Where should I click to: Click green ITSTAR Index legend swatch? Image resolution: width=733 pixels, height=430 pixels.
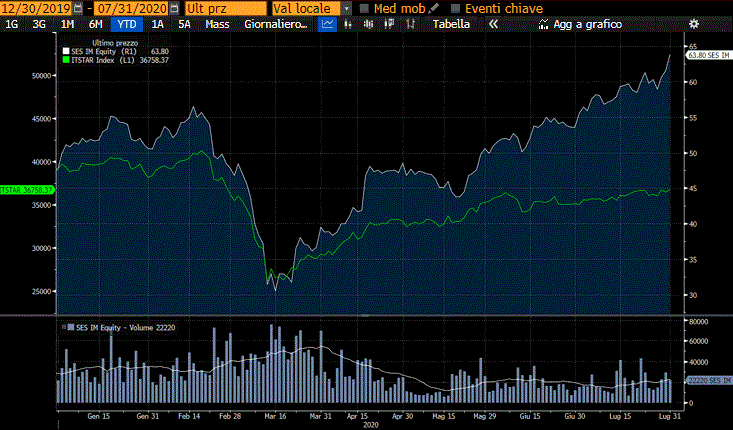[x=66, y=60]
